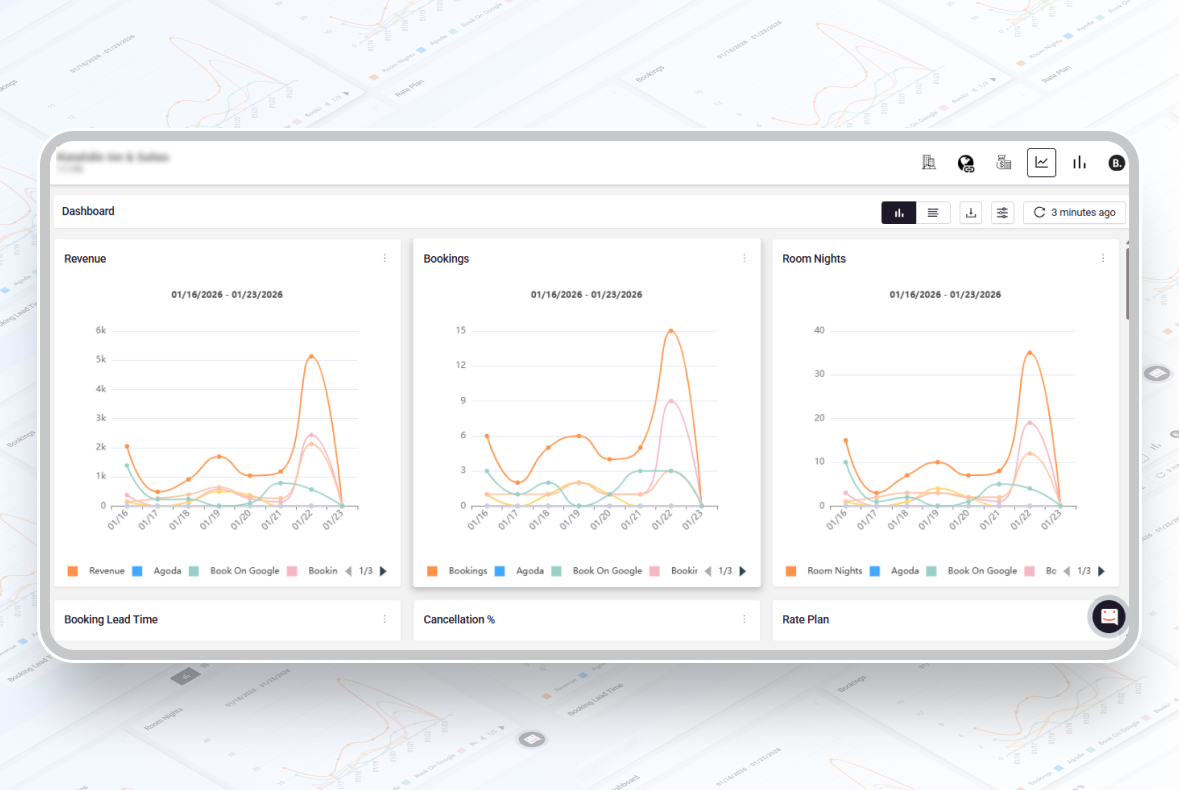Click 40 axis label in Room Nights chart
This screenshot has width=1179, height=790.
[819, 330]
